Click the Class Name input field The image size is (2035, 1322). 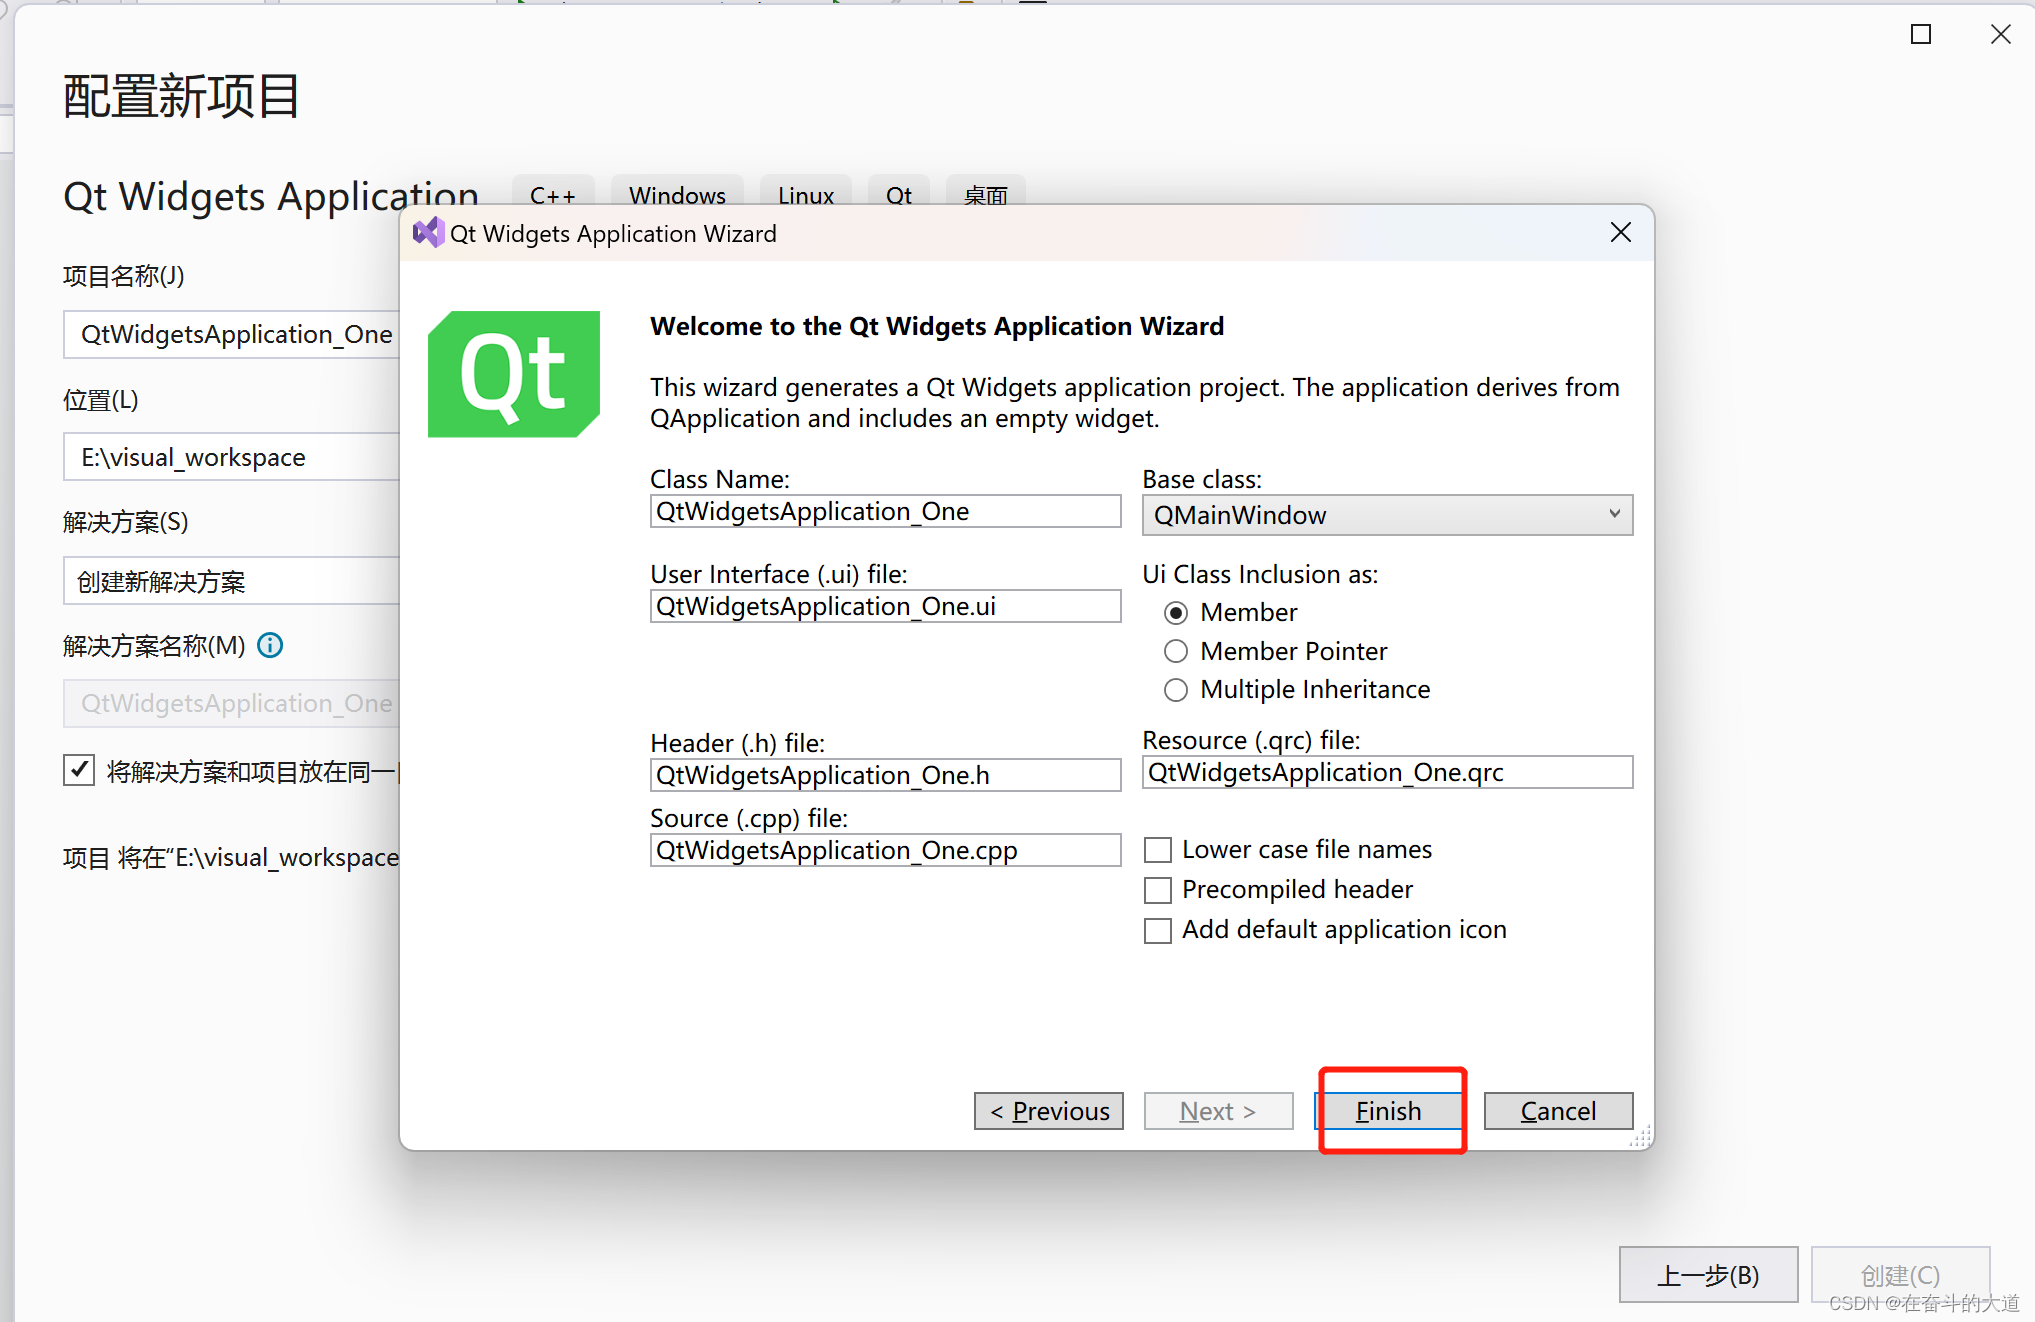tap(884, 511)
